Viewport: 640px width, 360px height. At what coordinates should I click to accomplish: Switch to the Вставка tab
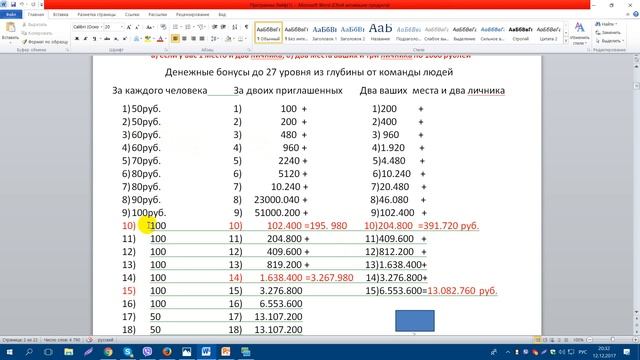pyautogui.click(x=60, y=14)
